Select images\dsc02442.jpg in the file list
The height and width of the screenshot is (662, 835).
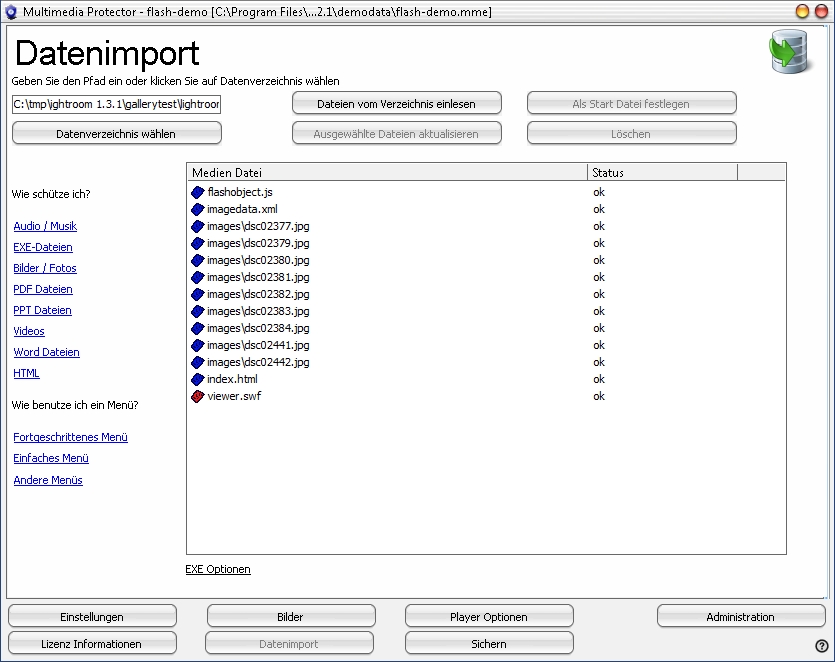point(258,362)
